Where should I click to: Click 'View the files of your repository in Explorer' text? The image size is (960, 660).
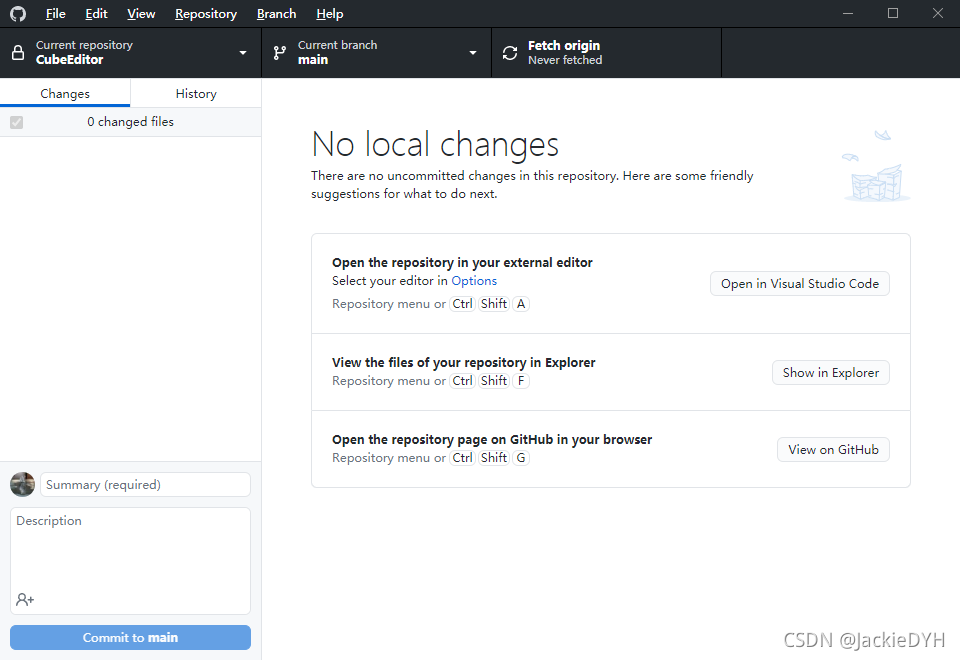point(463,362)
